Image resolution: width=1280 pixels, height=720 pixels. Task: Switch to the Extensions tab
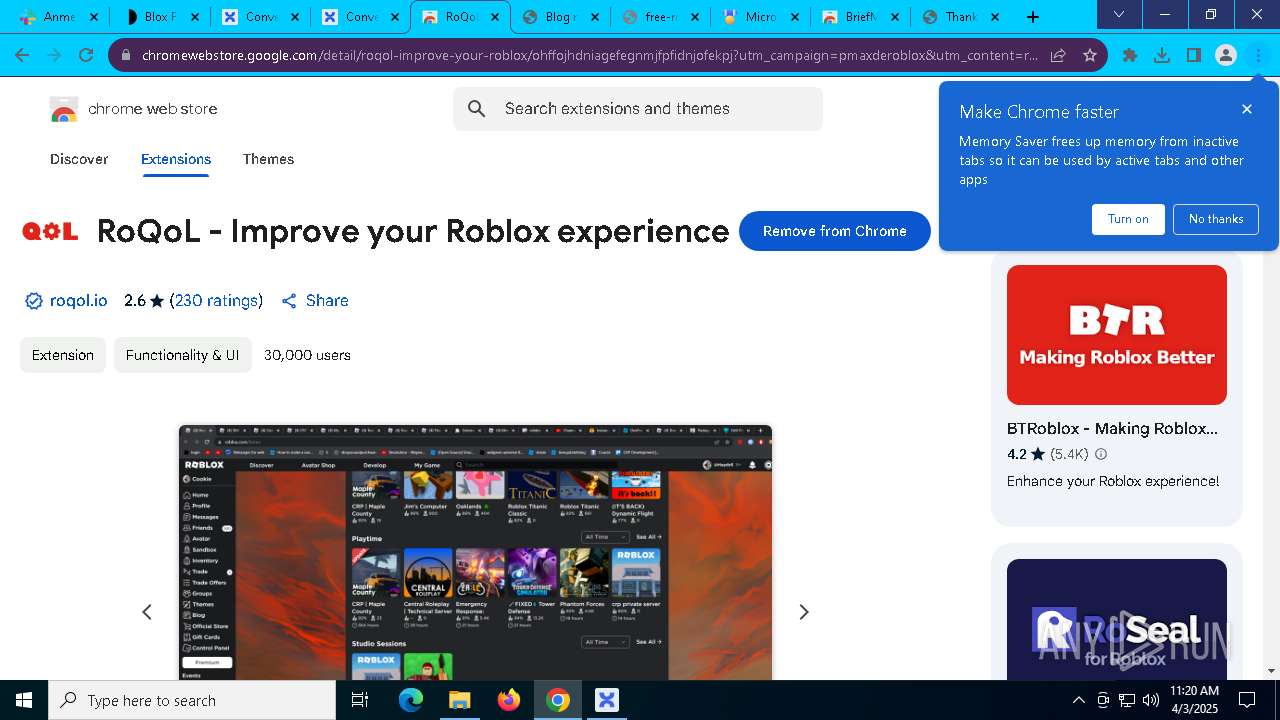pyautogui.click(x=176, y=159)
